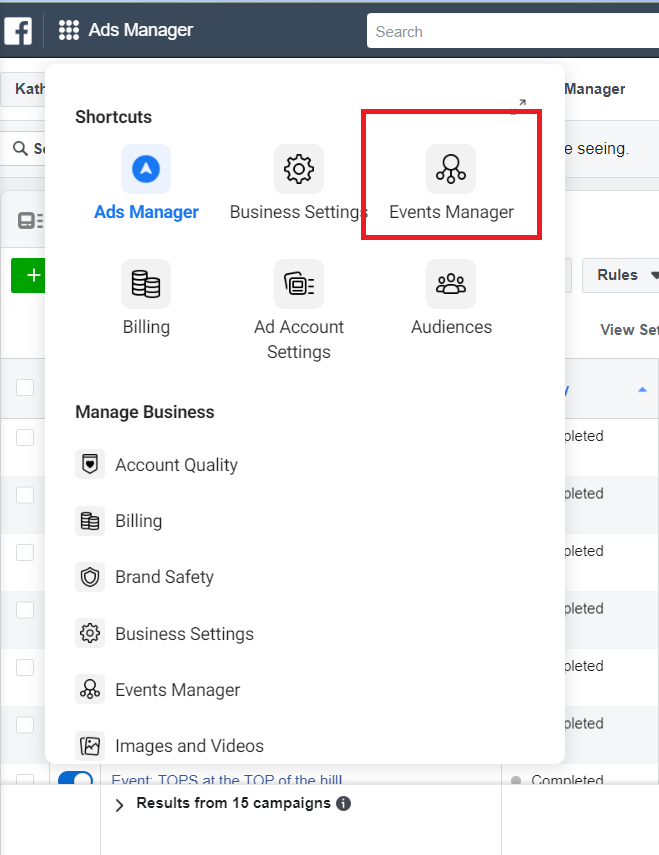The height and width of the screenshot is (855, 659).
Task: Open the Events Manager shortcut icon
Action: (x=451, y=169)
